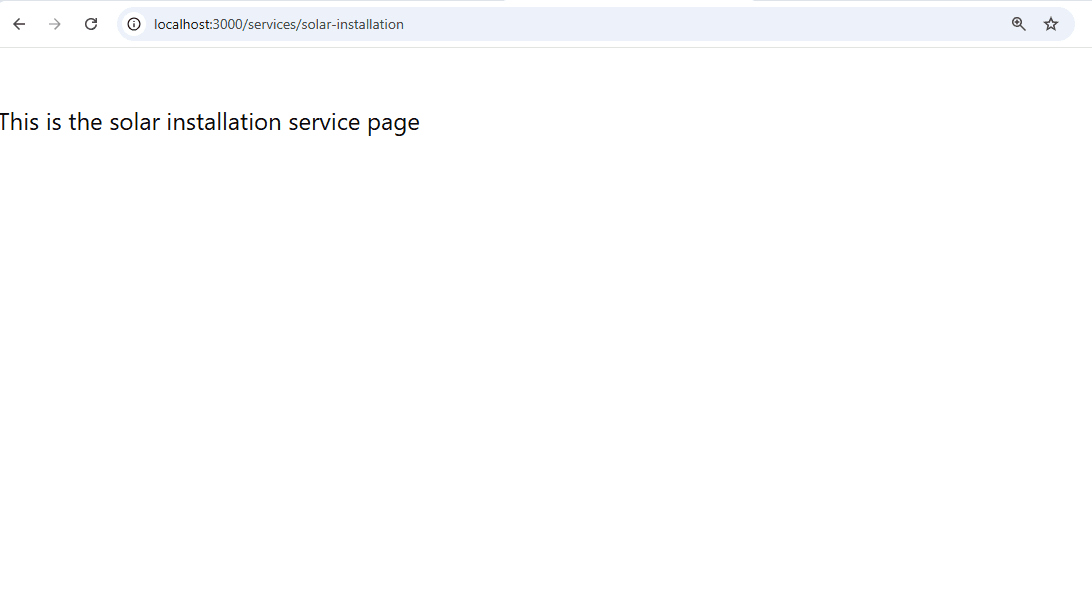Image resolution: width=1092 pixels, height=601 pixels.
Task: Expand site security details from the info icon
Action: pyautogui.click(x=133, y=23)
